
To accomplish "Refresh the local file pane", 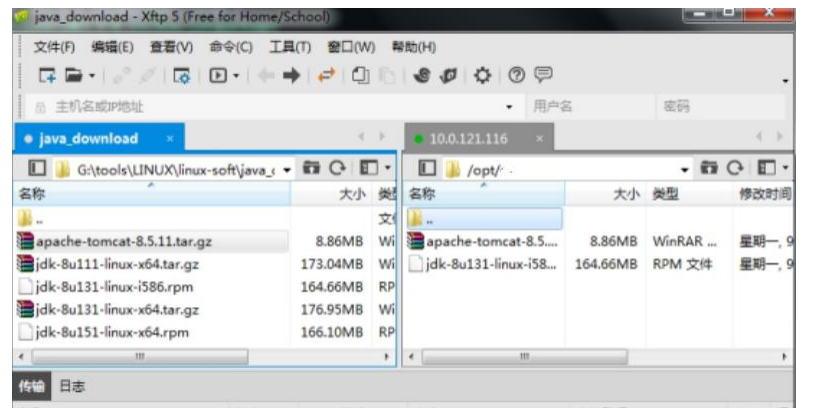I will pos(337,168).
